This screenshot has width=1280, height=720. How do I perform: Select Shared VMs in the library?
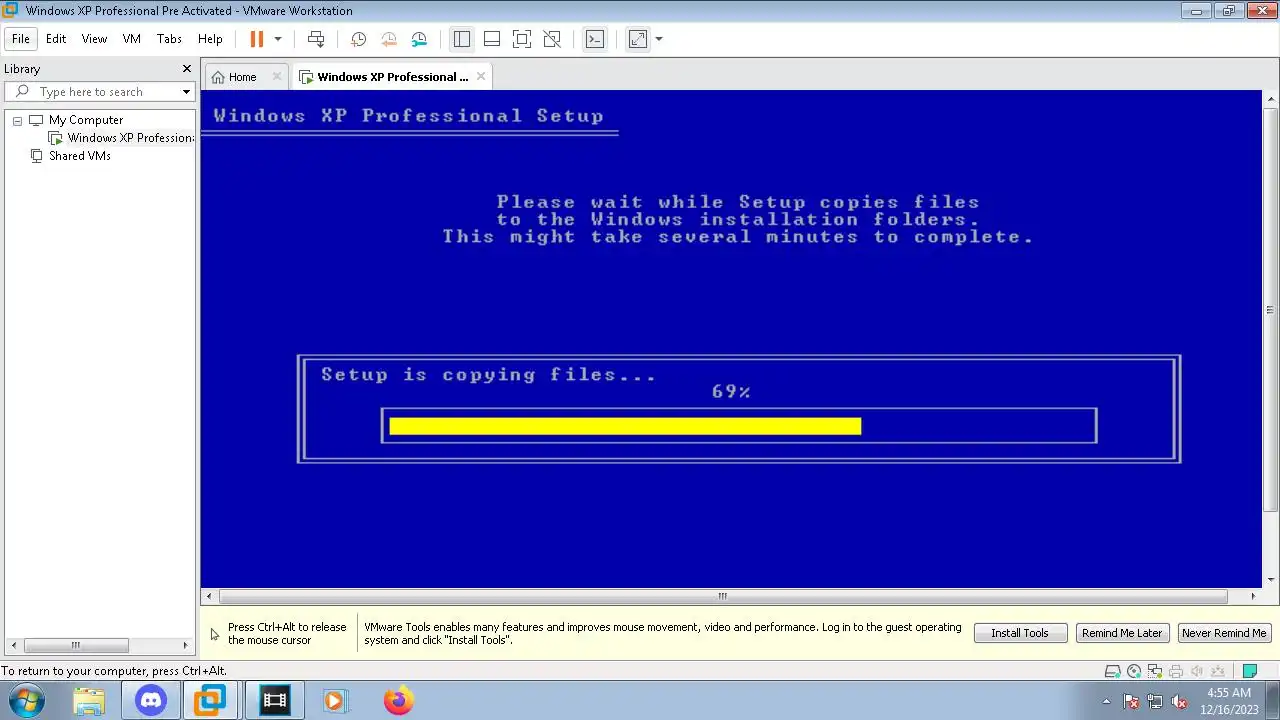point(80,156)
